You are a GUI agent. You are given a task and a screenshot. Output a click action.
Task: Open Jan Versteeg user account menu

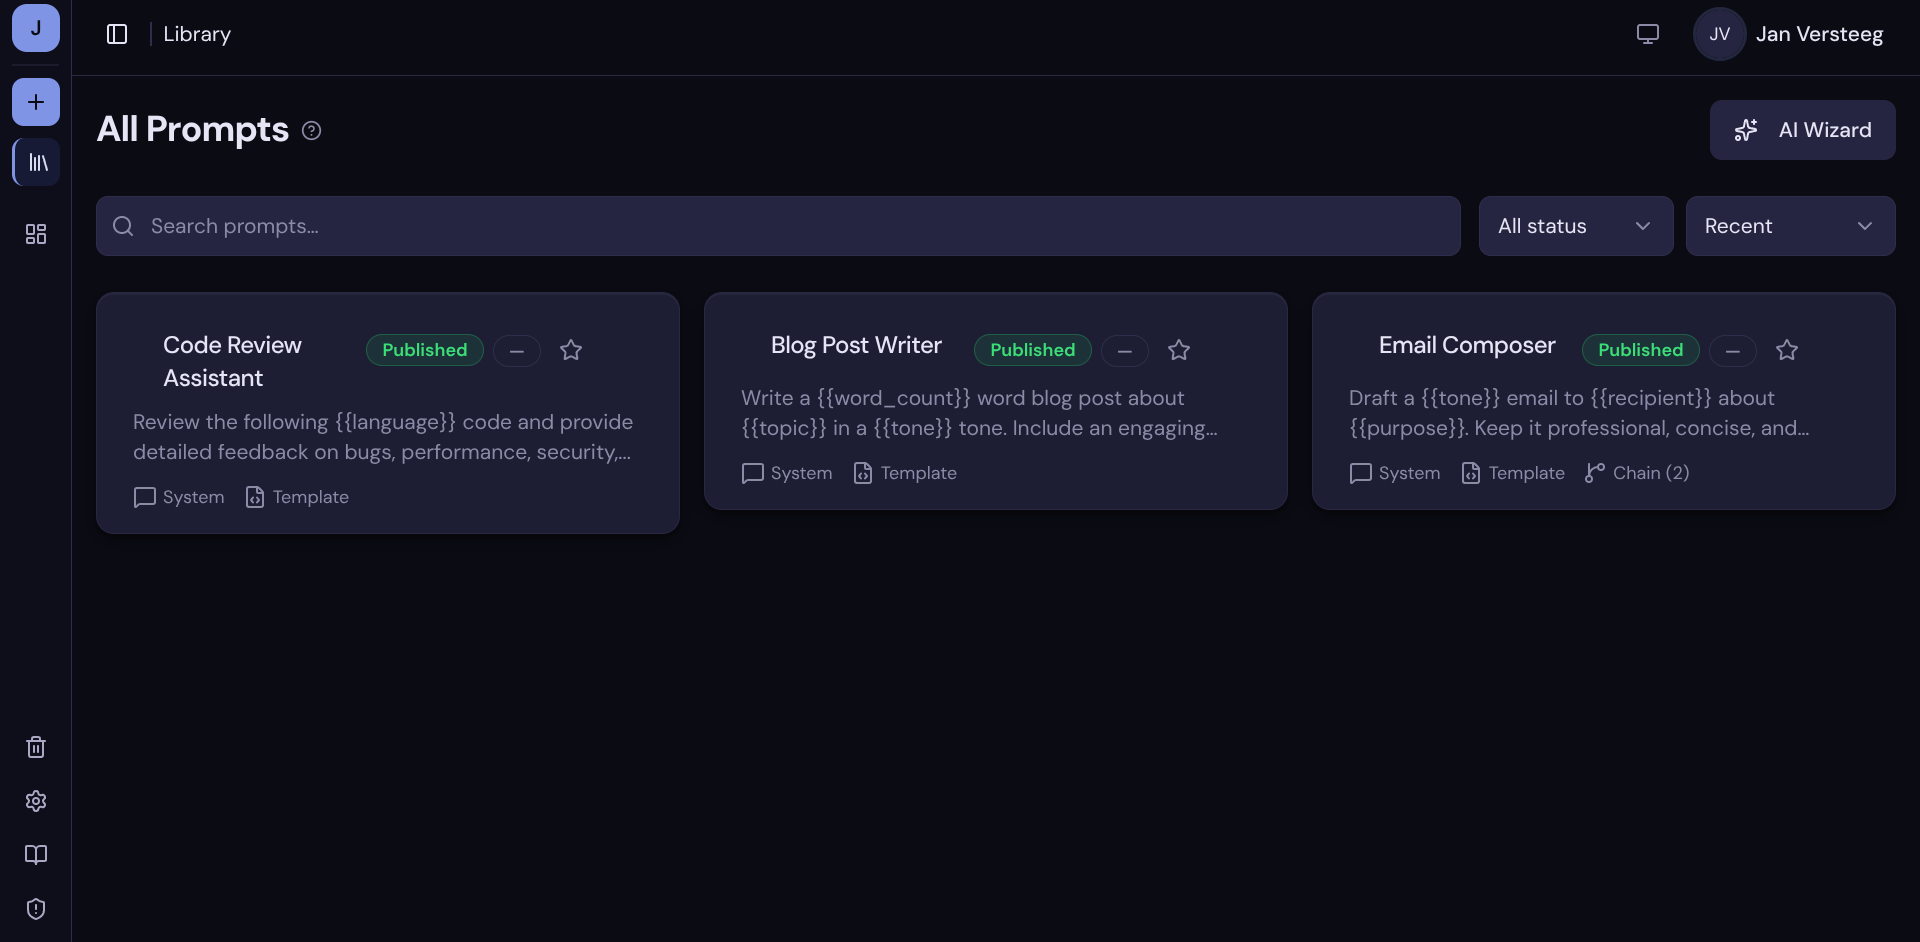coord(1790,34)
